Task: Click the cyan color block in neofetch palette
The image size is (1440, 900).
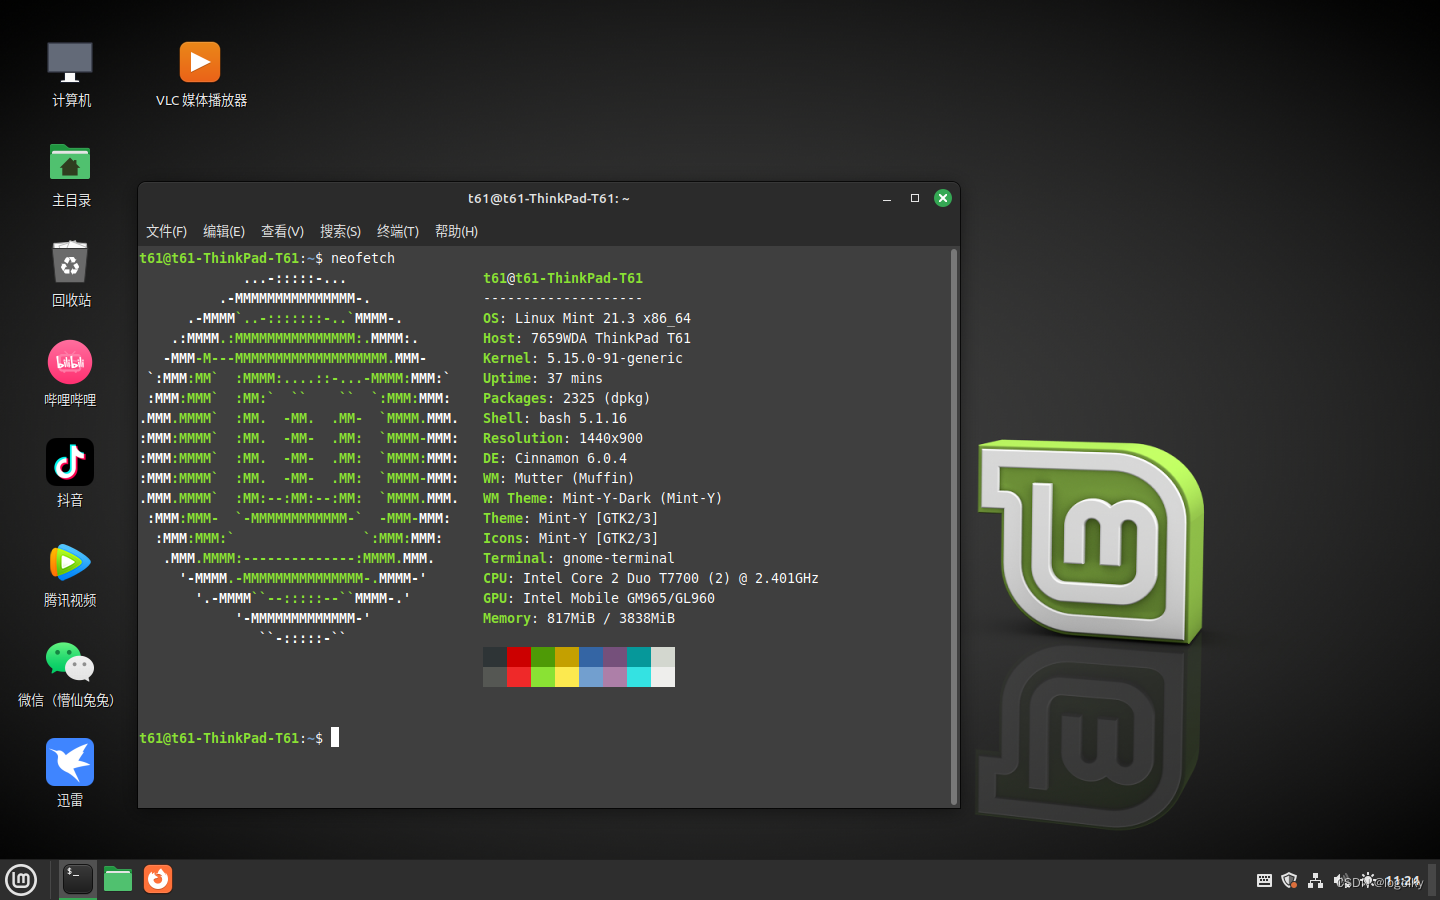Action: [x=639, y=657]
